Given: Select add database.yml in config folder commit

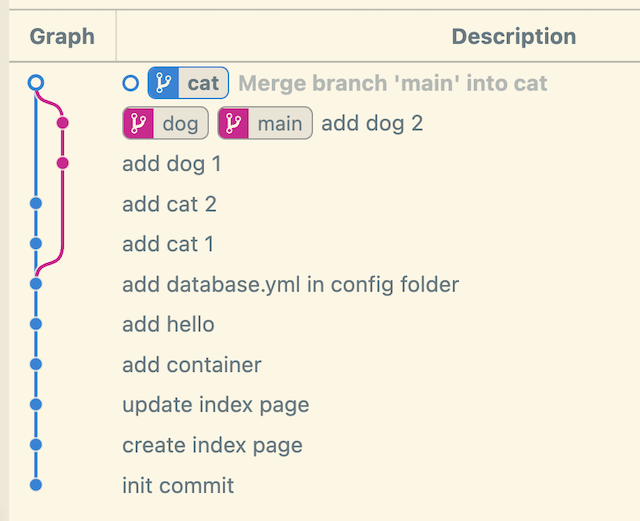Looking at the screenshot, I should click(290, 284).
